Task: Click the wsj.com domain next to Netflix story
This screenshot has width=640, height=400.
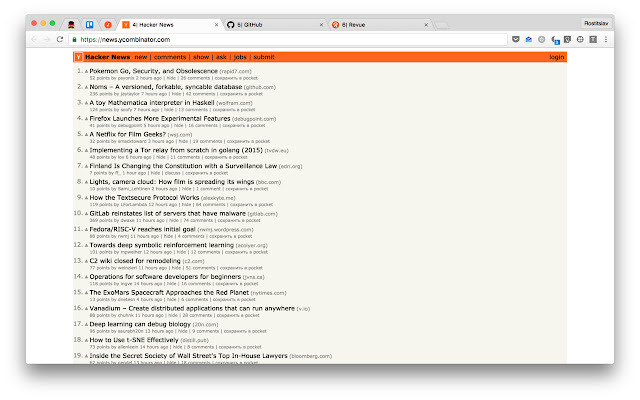Action: (180, 135)
